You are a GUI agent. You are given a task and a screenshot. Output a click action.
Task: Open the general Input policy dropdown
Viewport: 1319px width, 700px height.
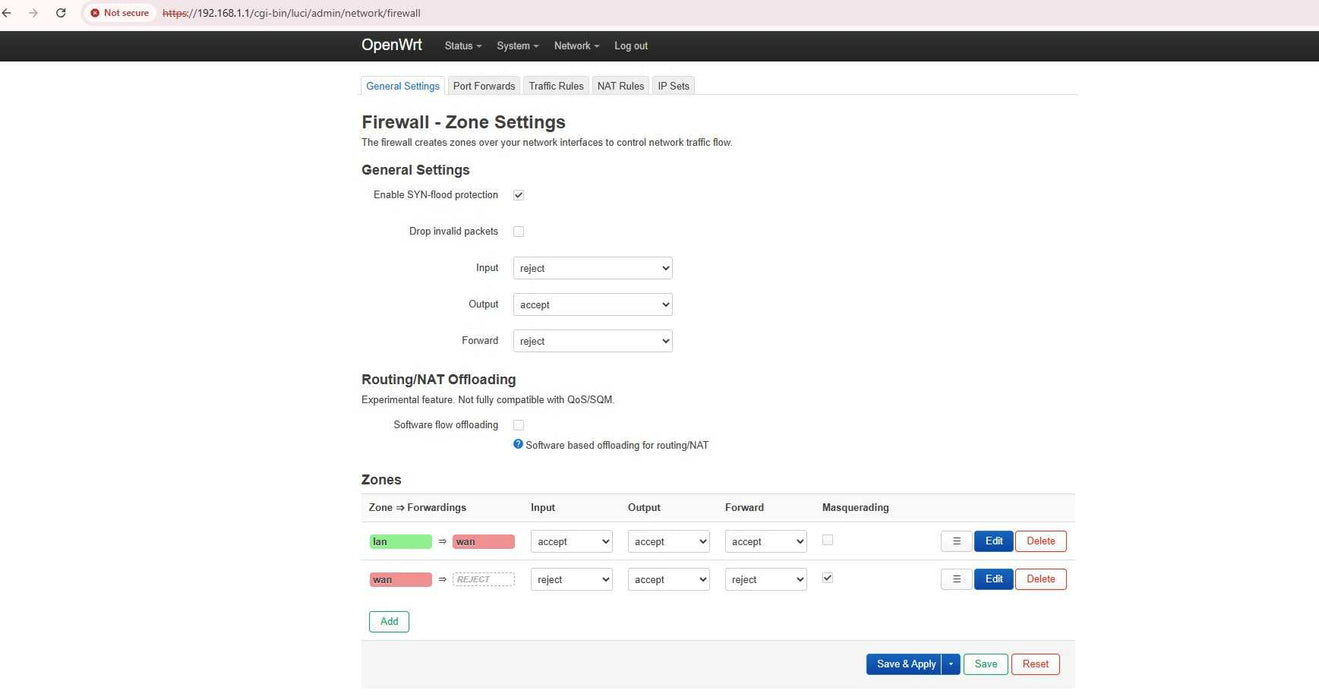(593, 268)
